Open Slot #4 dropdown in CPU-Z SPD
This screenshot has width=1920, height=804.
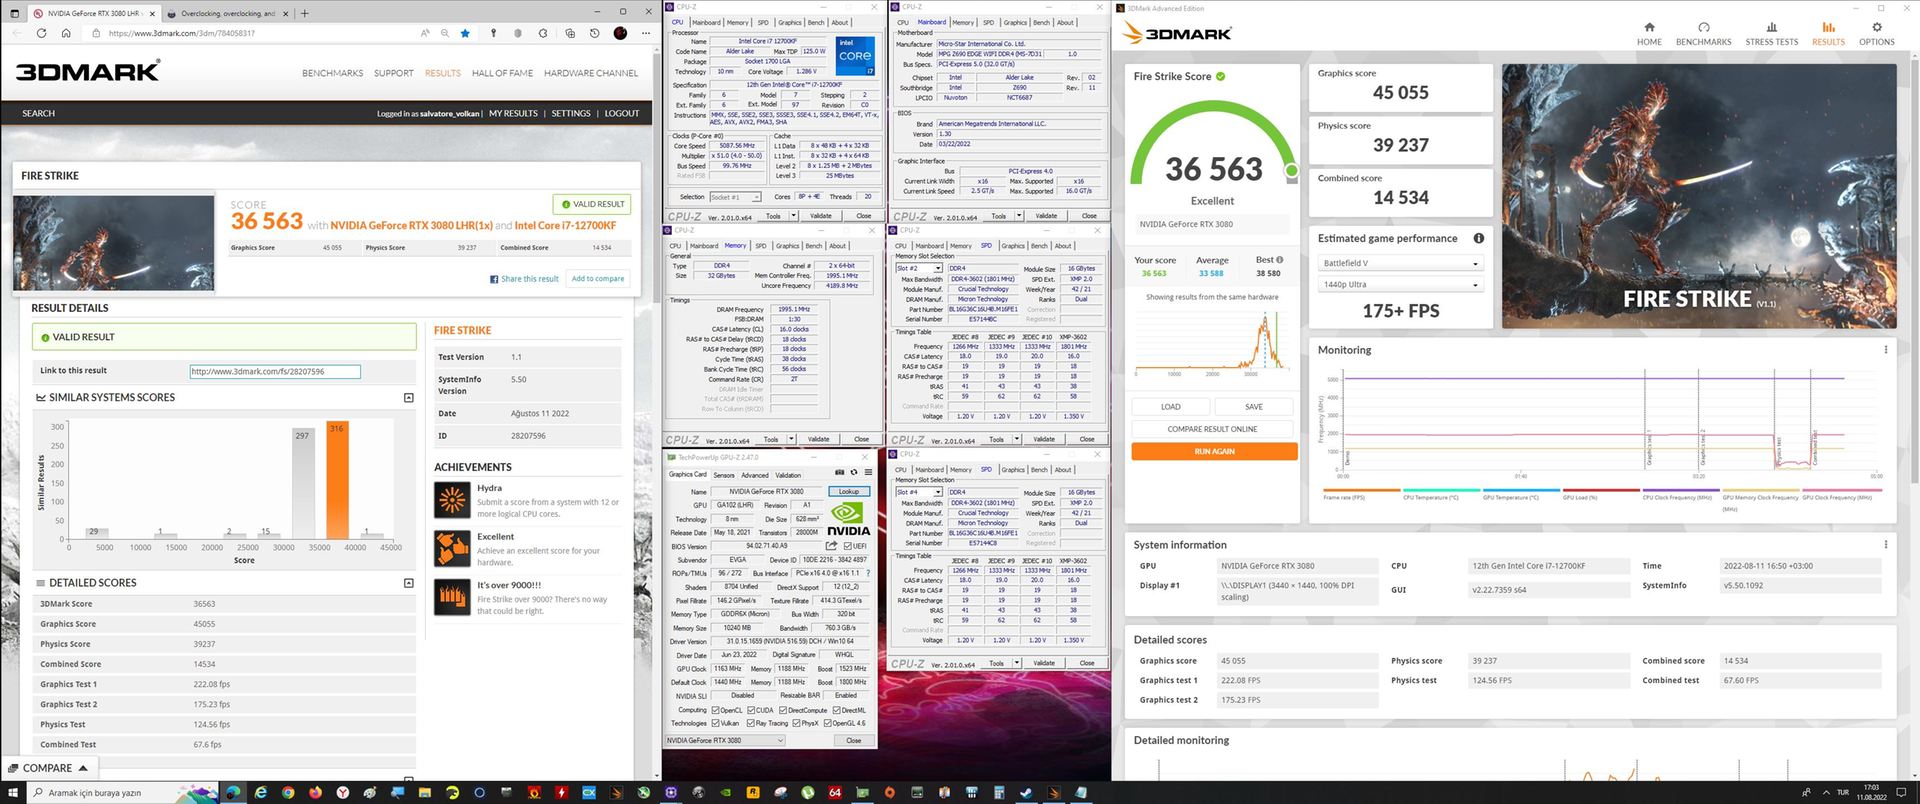(x=919, y=492)
